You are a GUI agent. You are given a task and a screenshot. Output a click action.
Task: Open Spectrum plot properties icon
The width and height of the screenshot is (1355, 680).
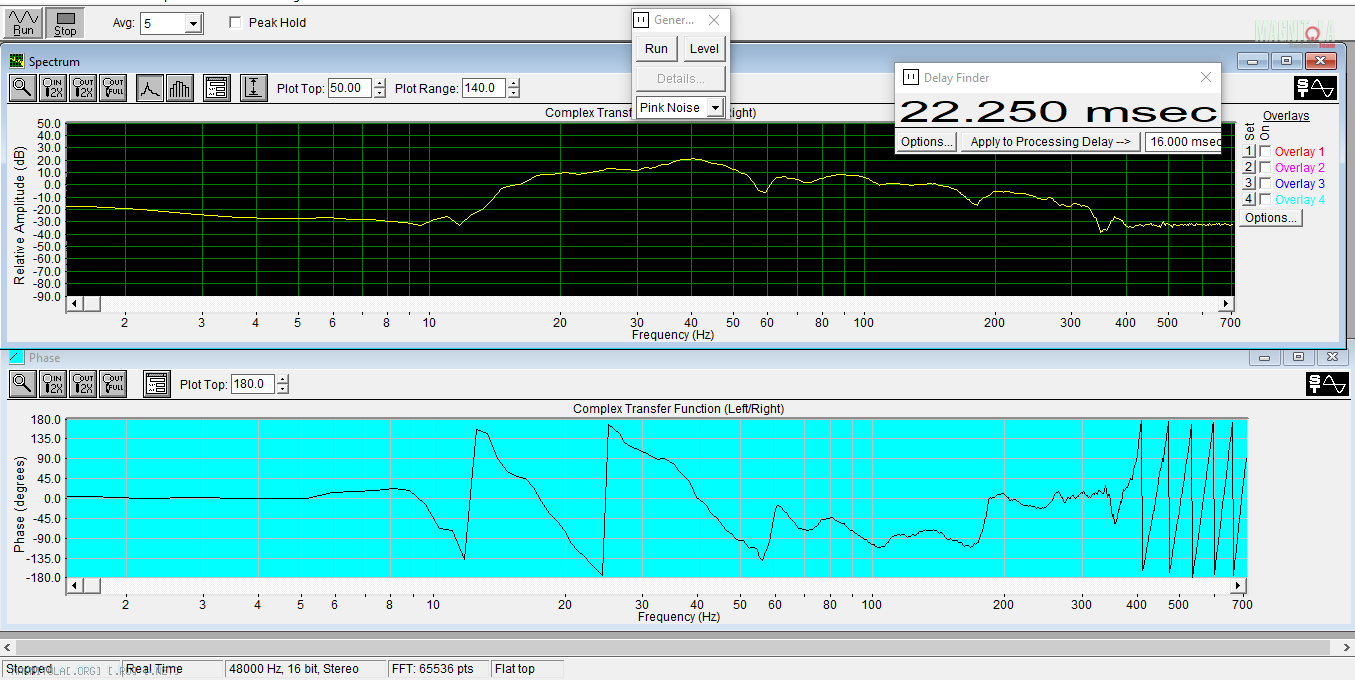[x=216, y=88]
